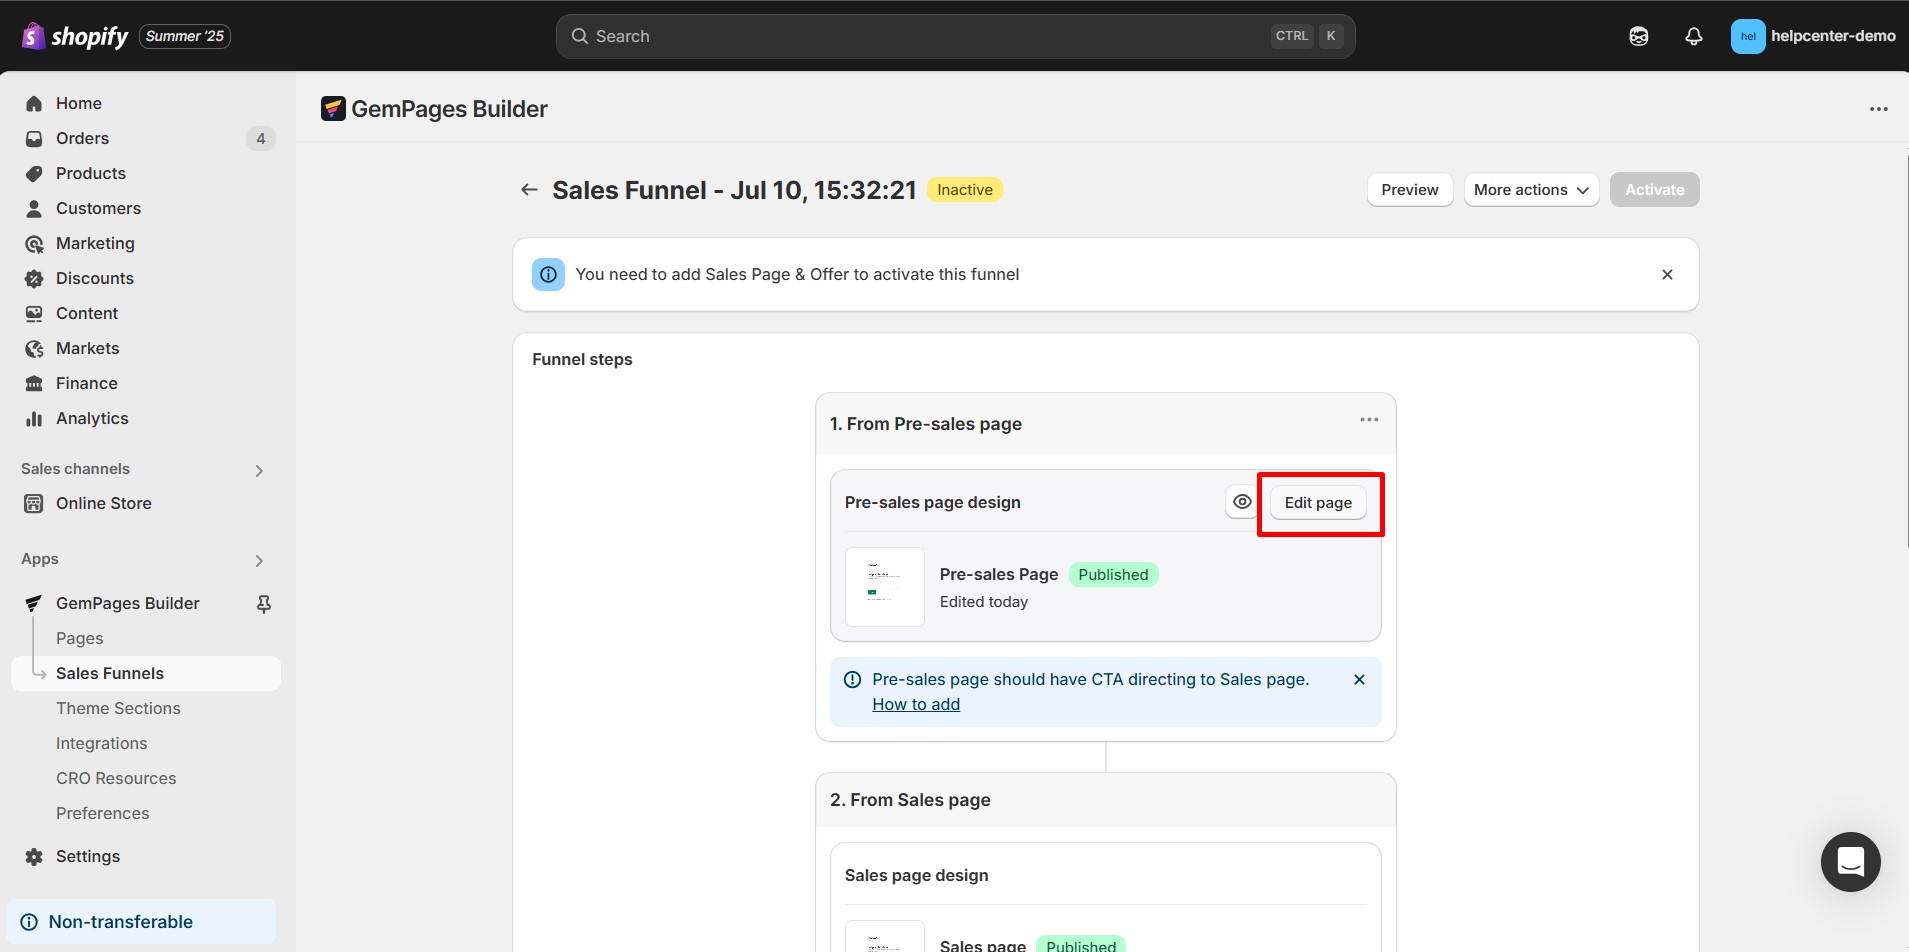
Task: Click the Edit page button
Action: pyautogui.click(x=1317, y=503)
